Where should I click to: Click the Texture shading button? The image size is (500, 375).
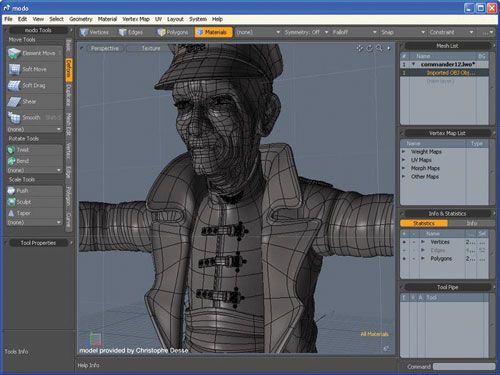pos(151,48)
